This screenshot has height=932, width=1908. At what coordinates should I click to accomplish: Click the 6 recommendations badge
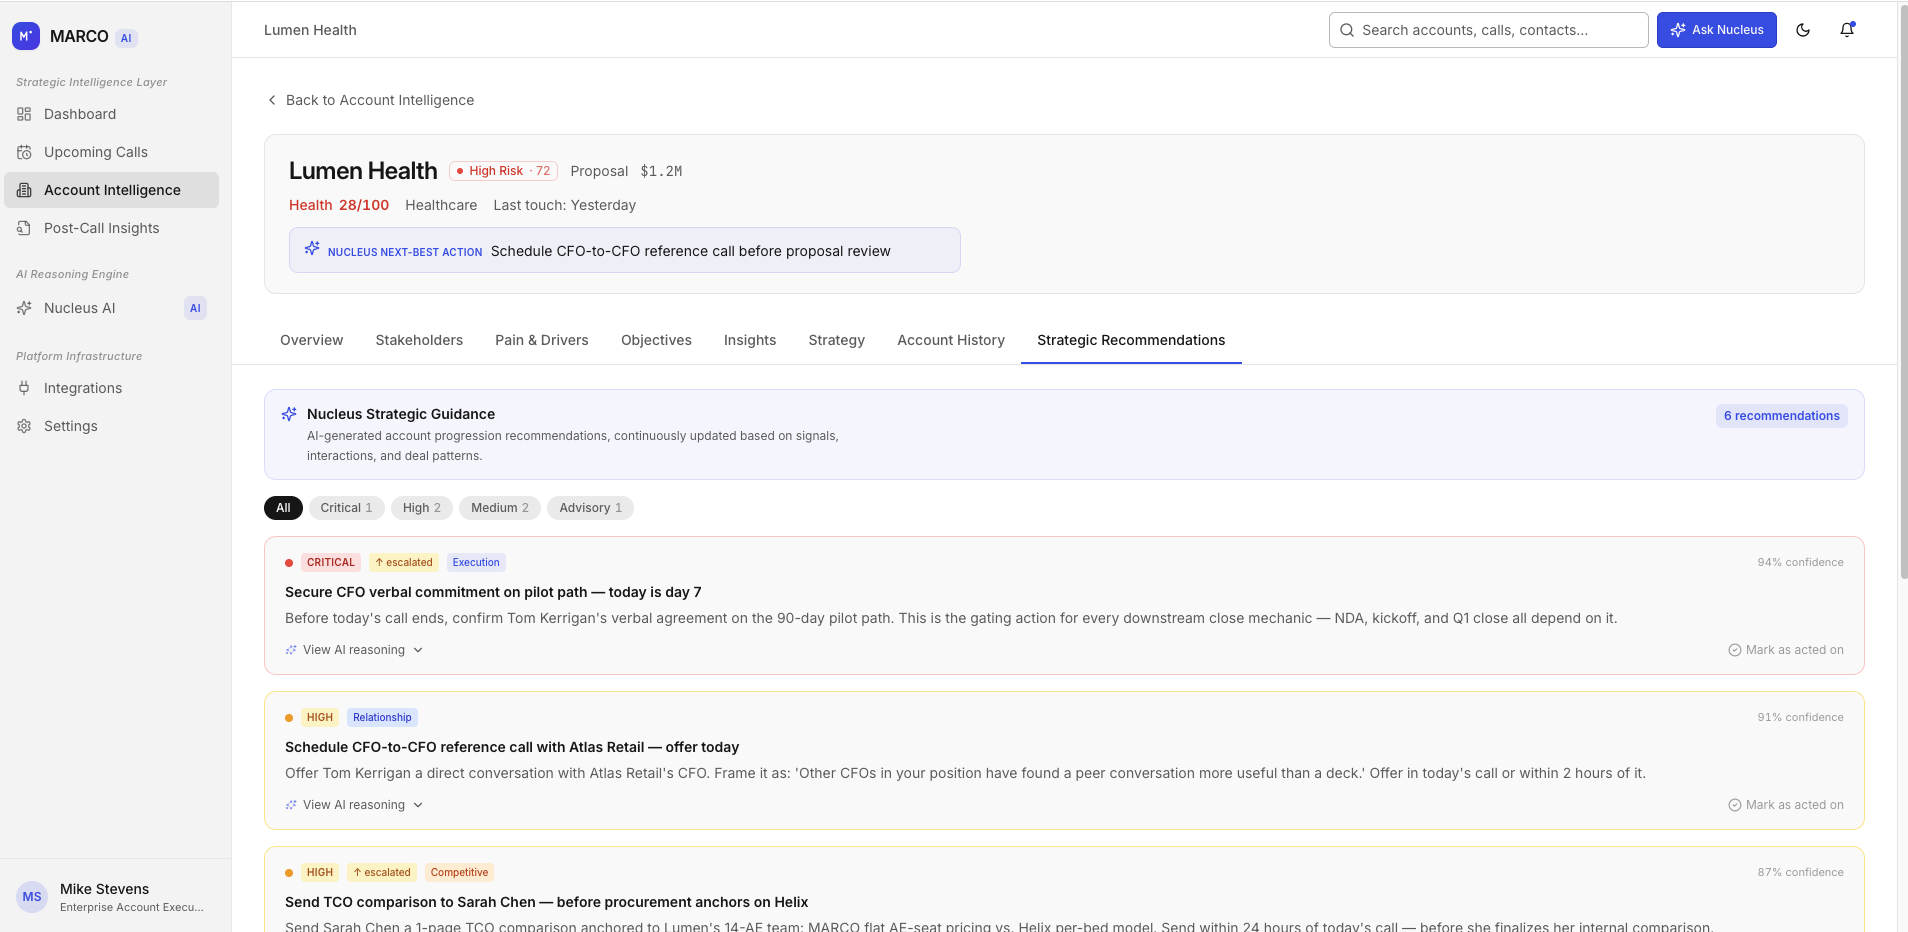(1781, 416)
